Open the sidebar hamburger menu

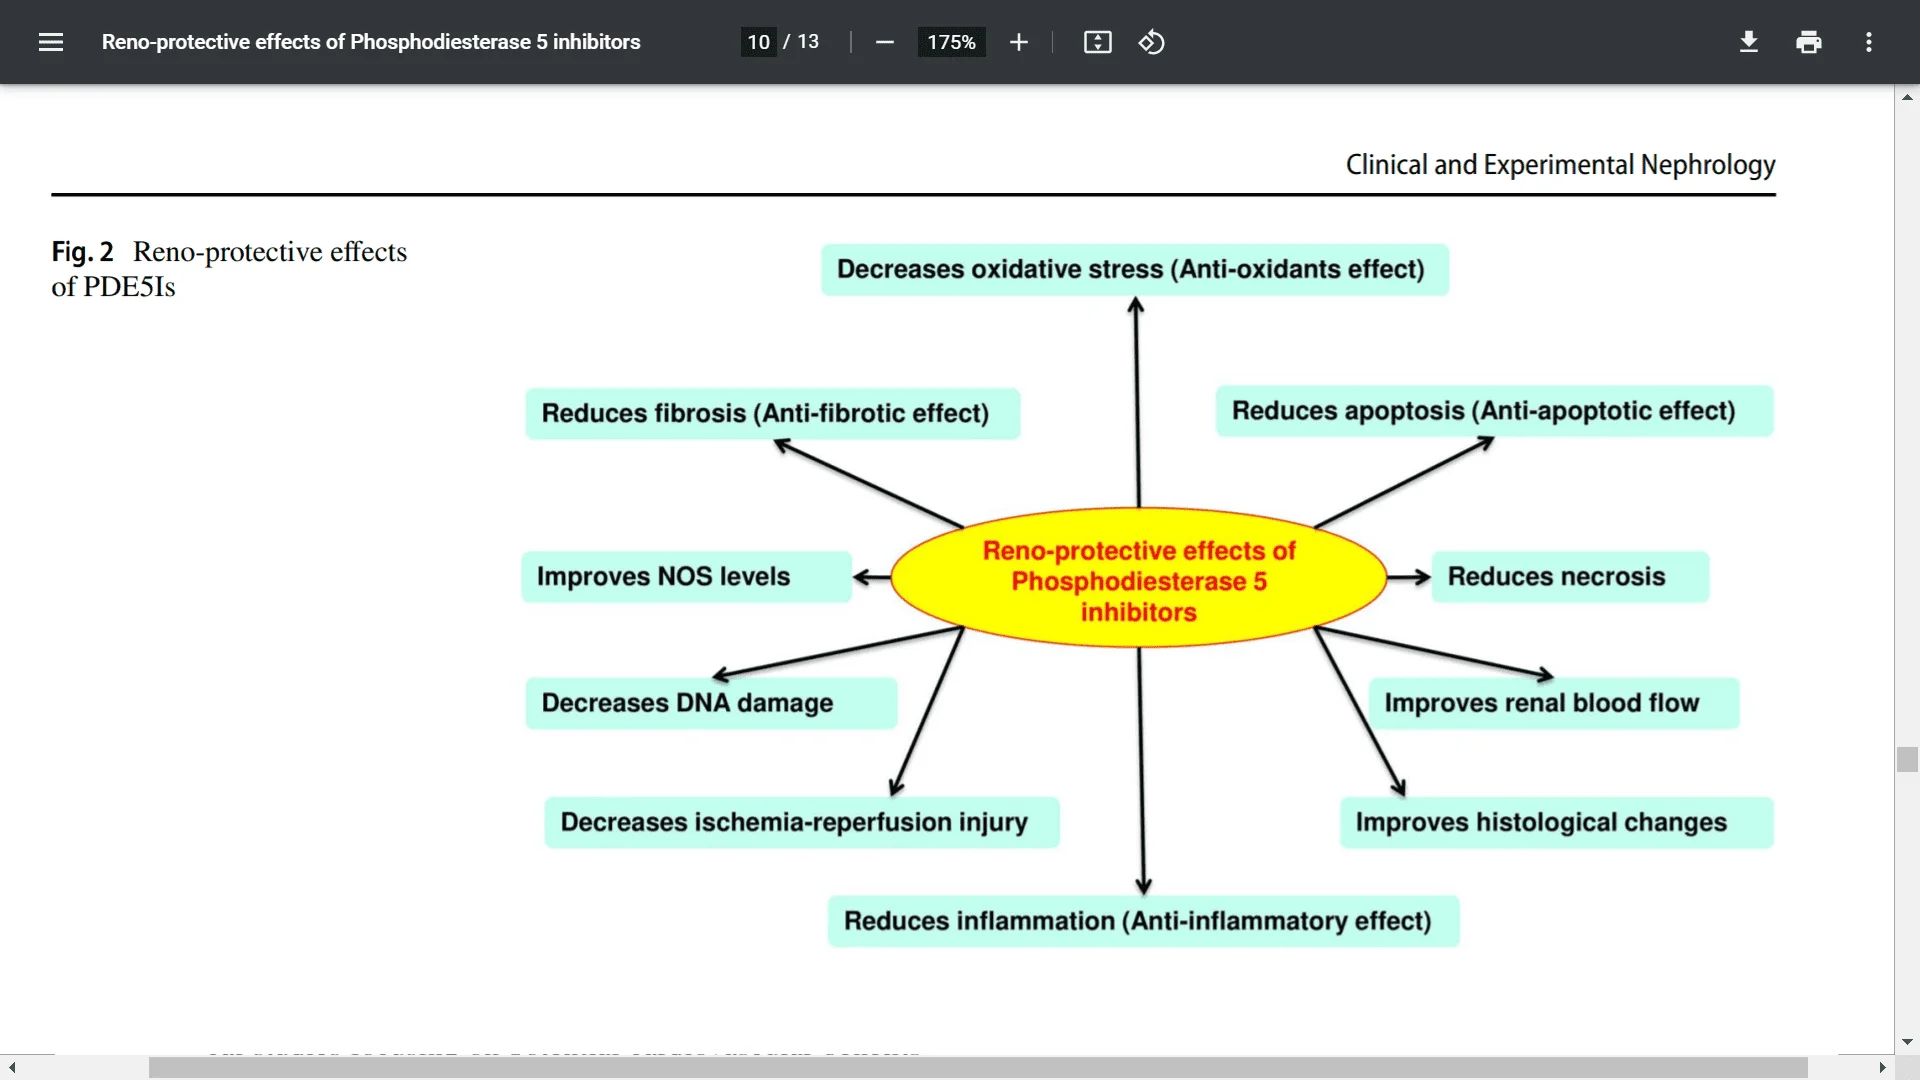pos(50,42)
